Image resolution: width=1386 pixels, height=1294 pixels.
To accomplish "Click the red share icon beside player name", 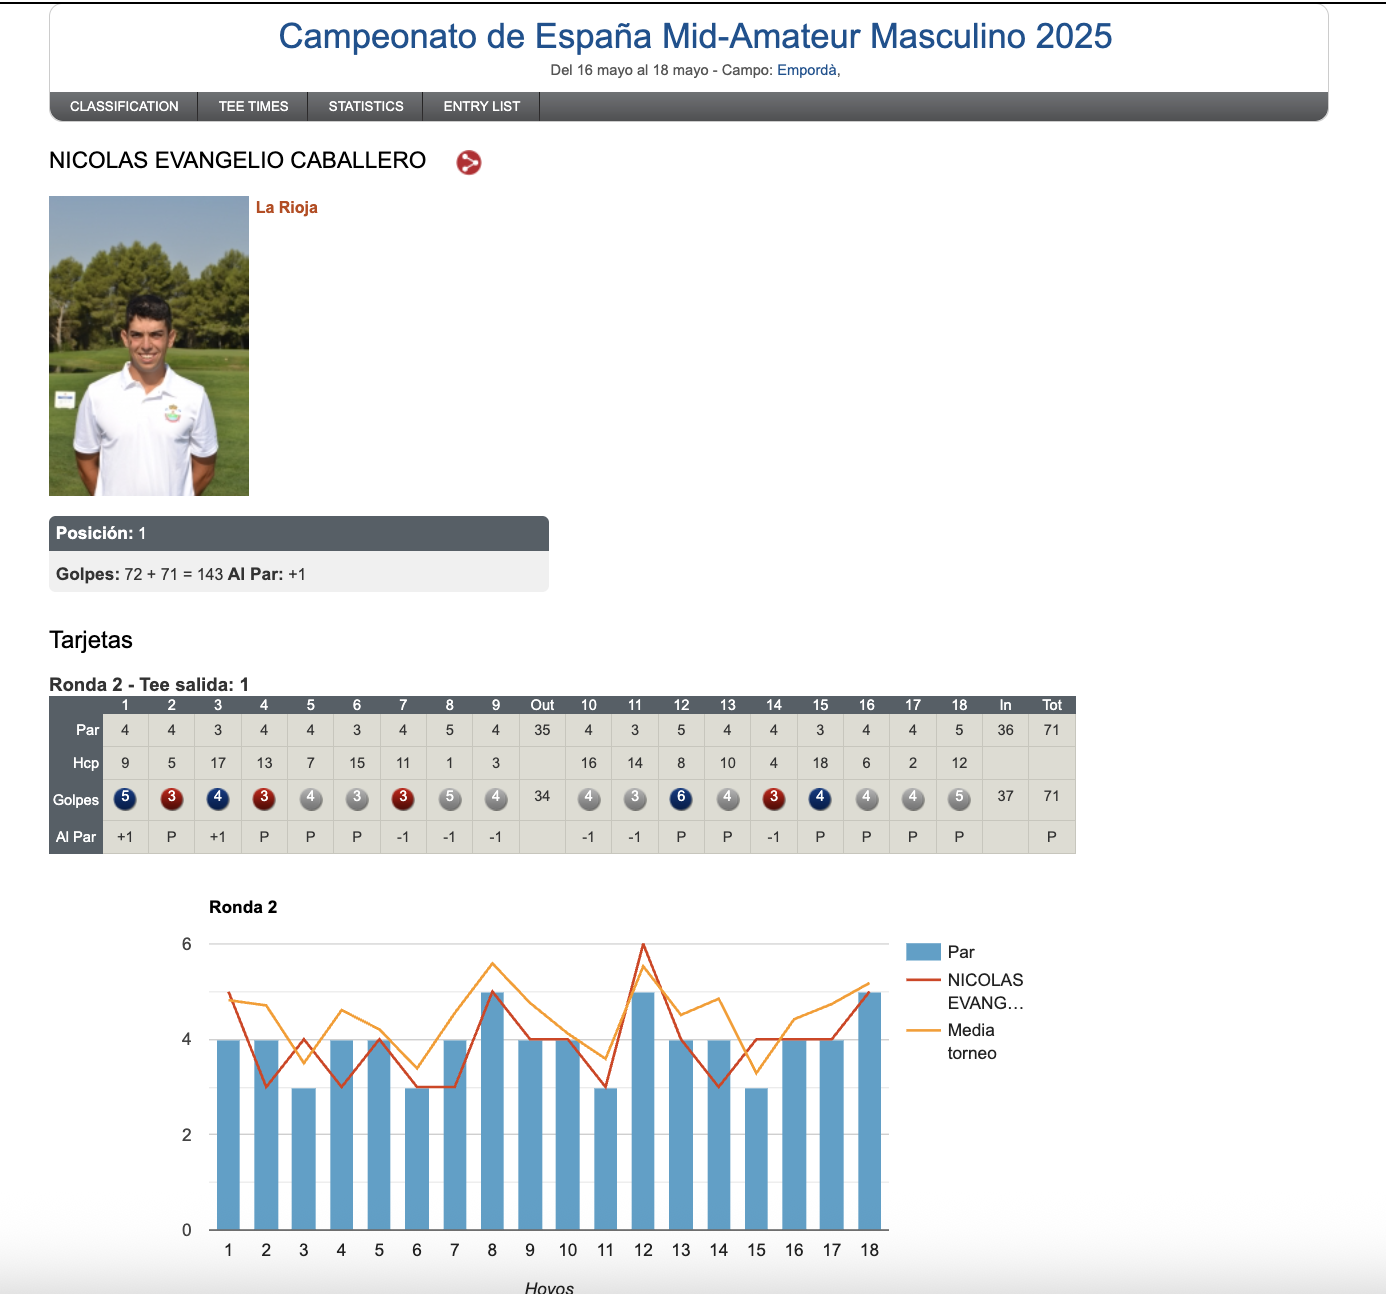I will point(468,162).
